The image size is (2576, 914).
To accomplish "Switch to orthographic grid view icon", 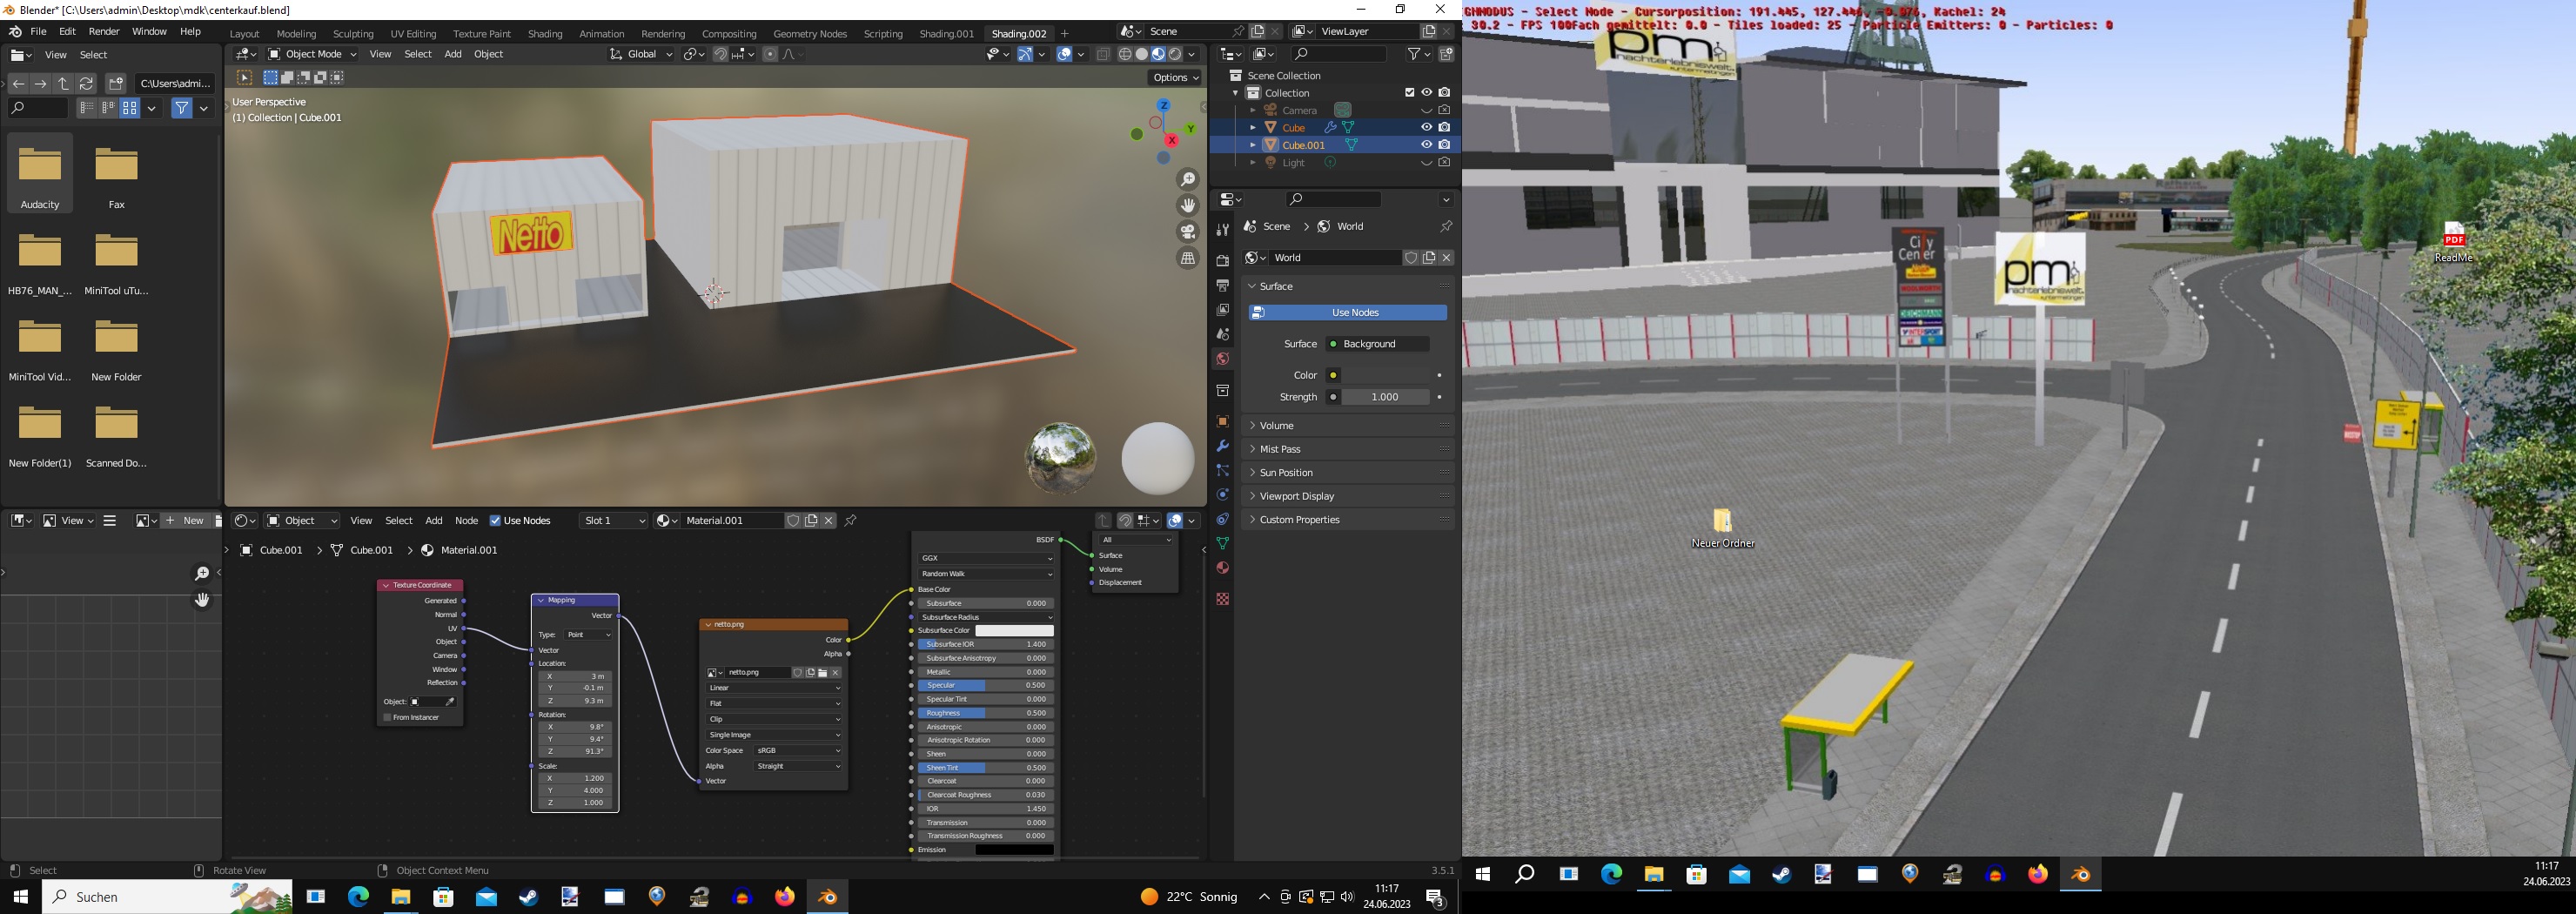I will [x=1187, y=258].
